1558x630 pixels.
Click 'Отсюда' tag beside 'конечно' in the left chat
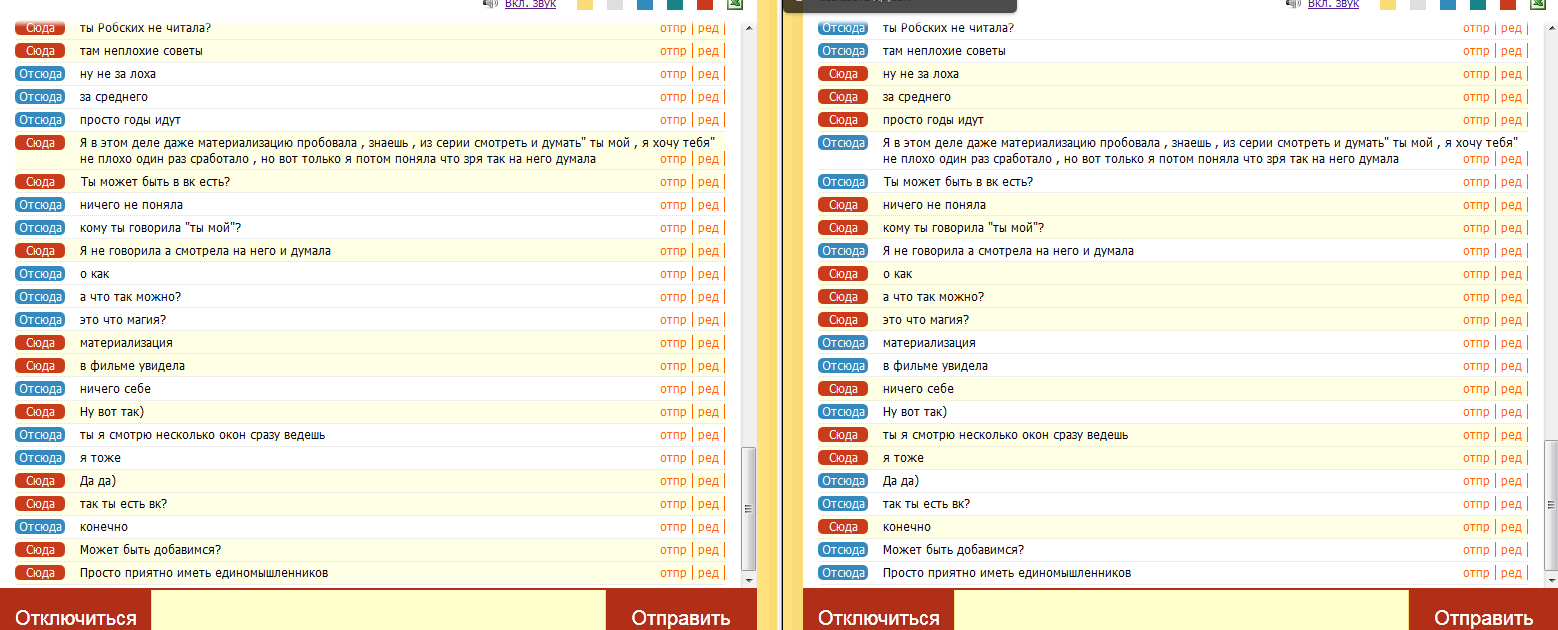40,527
